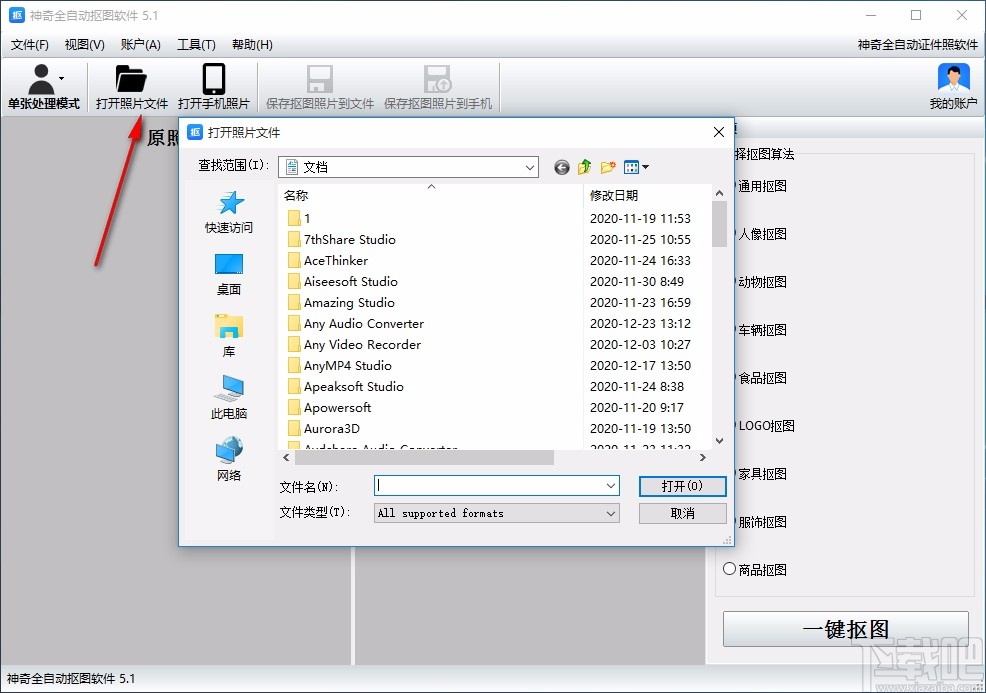The height and width of the screenshot is (693, 986).
Task: Select 通用抠图 algorithm option
Action: 762,186
